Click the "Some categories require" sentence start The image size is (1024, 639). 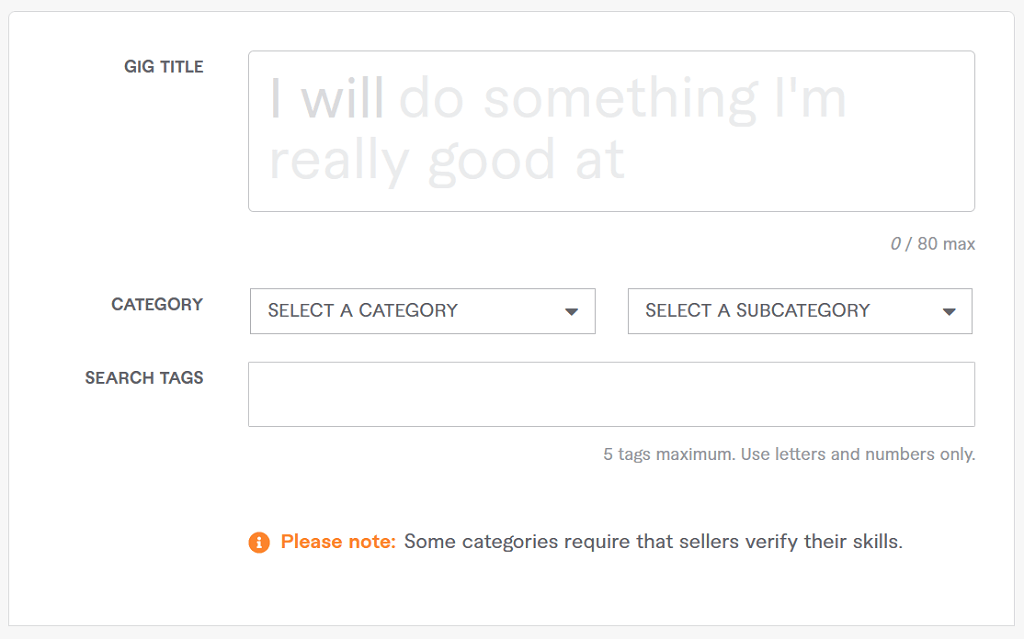tap(498, 542)
